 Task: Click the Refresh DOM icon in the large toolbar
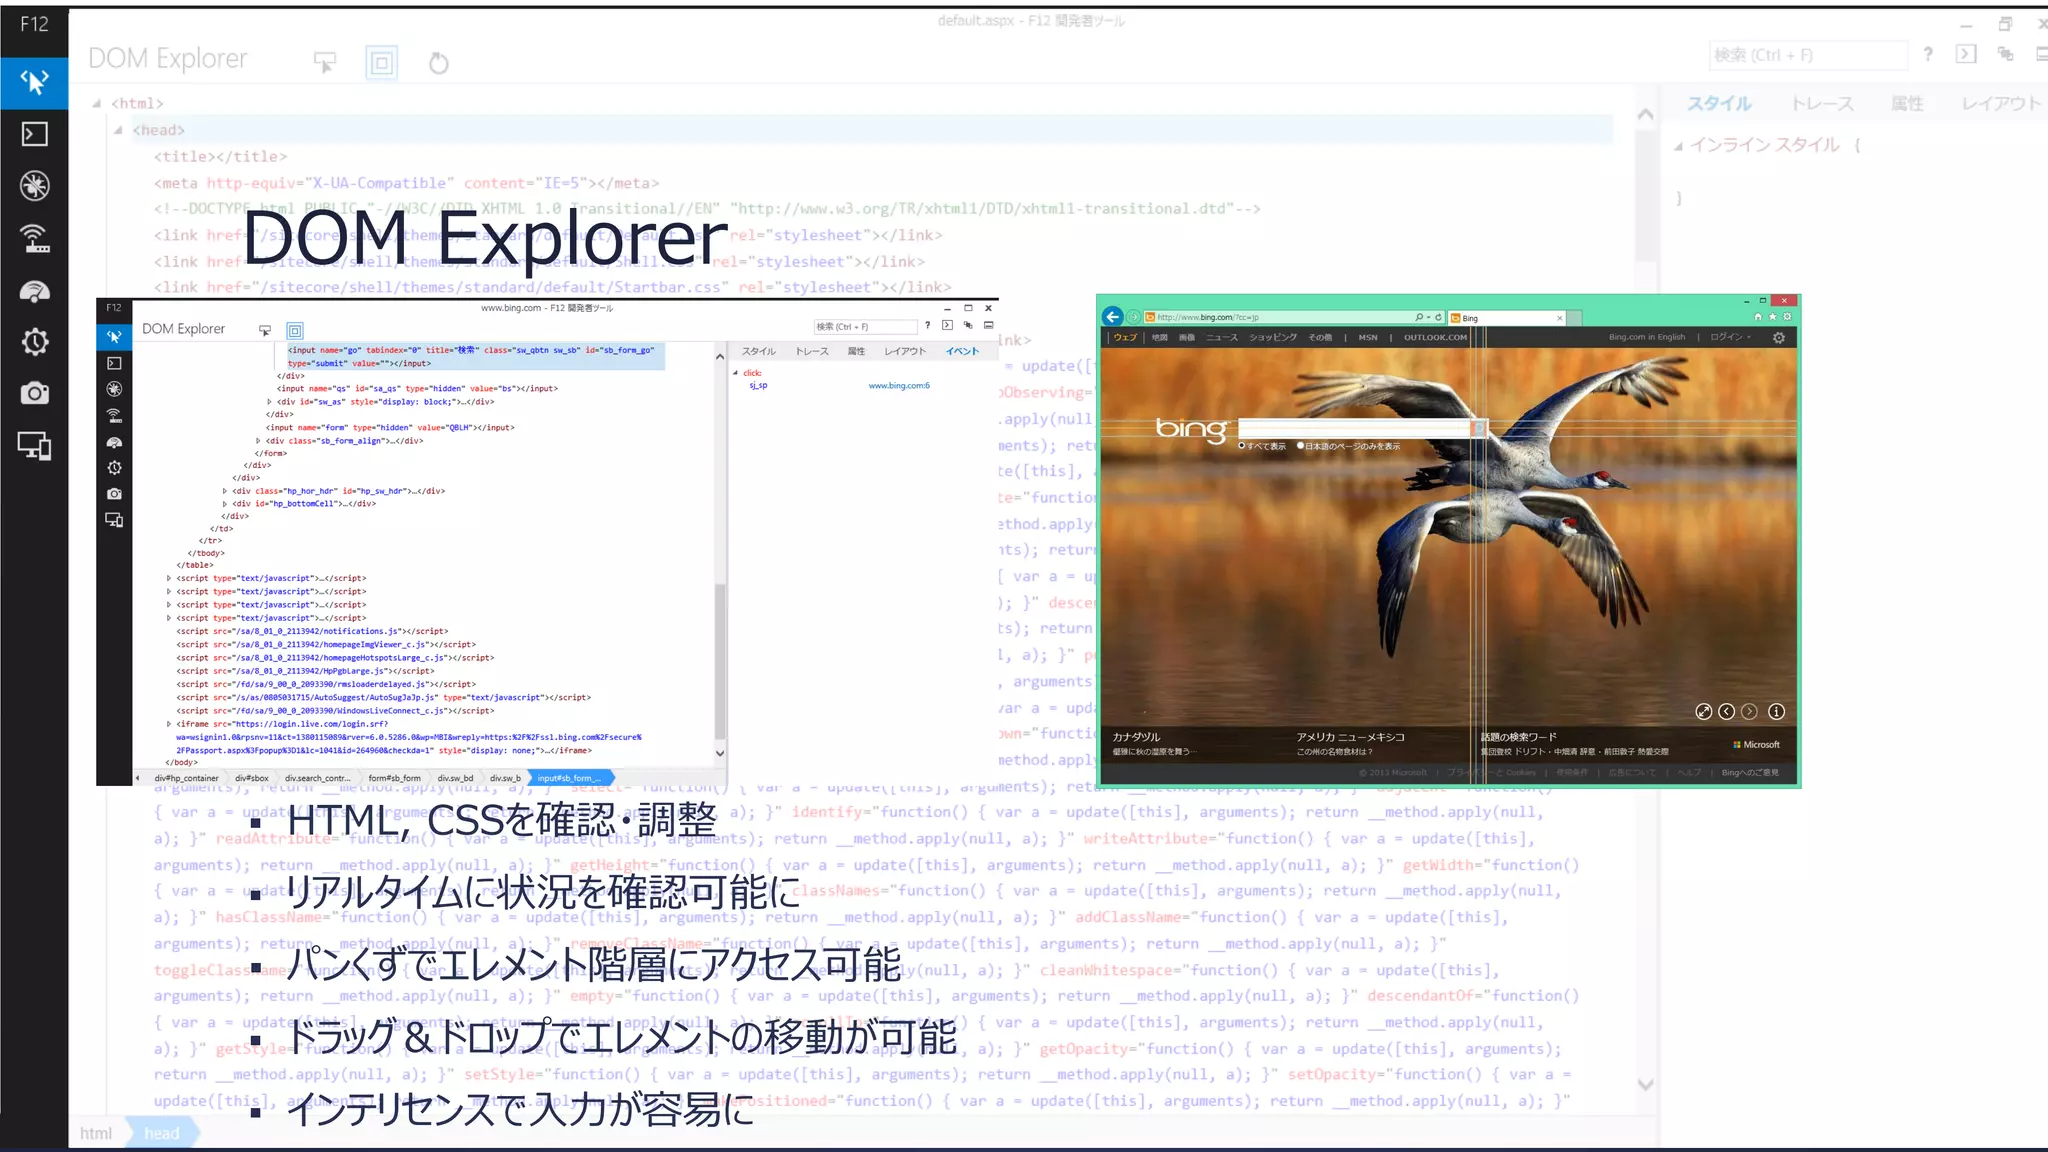(438, 63)
